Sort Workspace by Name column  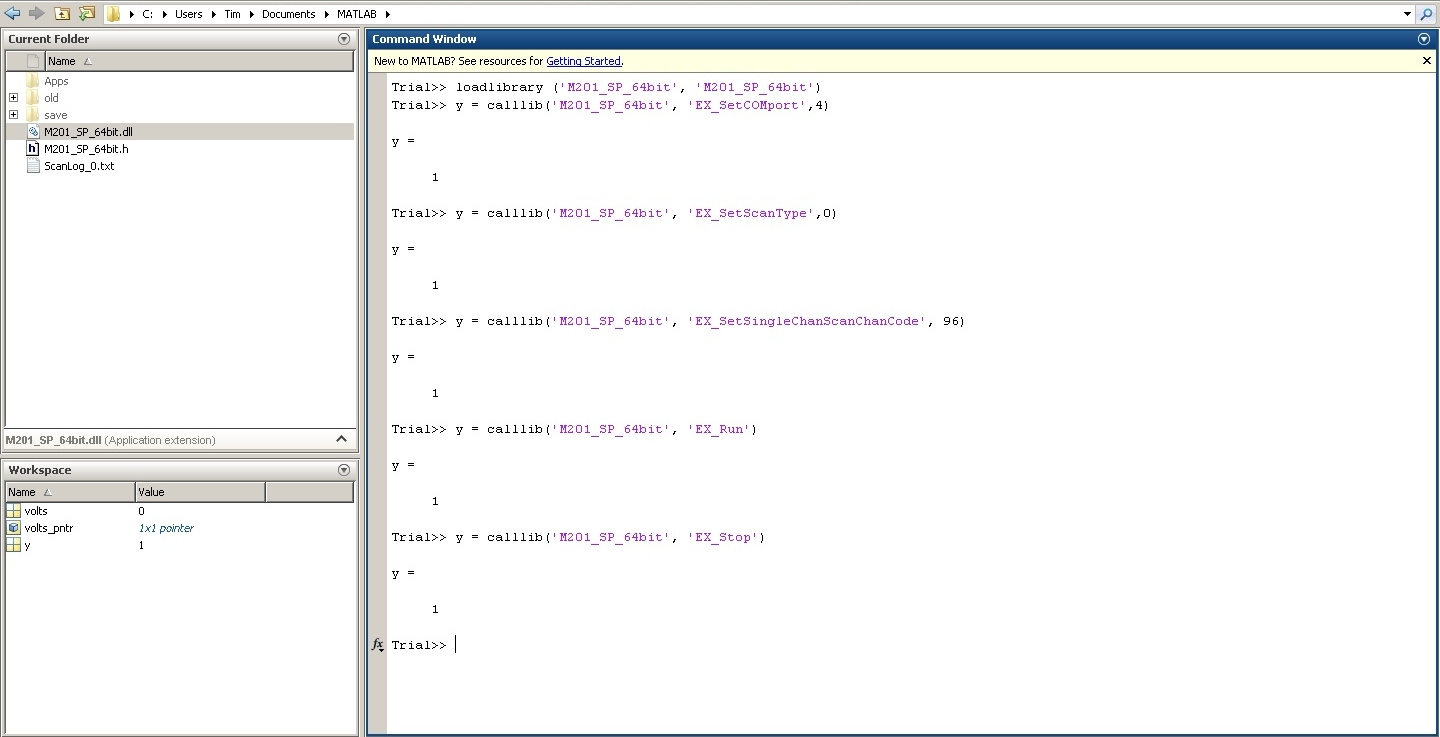click(x=70, y=492)
